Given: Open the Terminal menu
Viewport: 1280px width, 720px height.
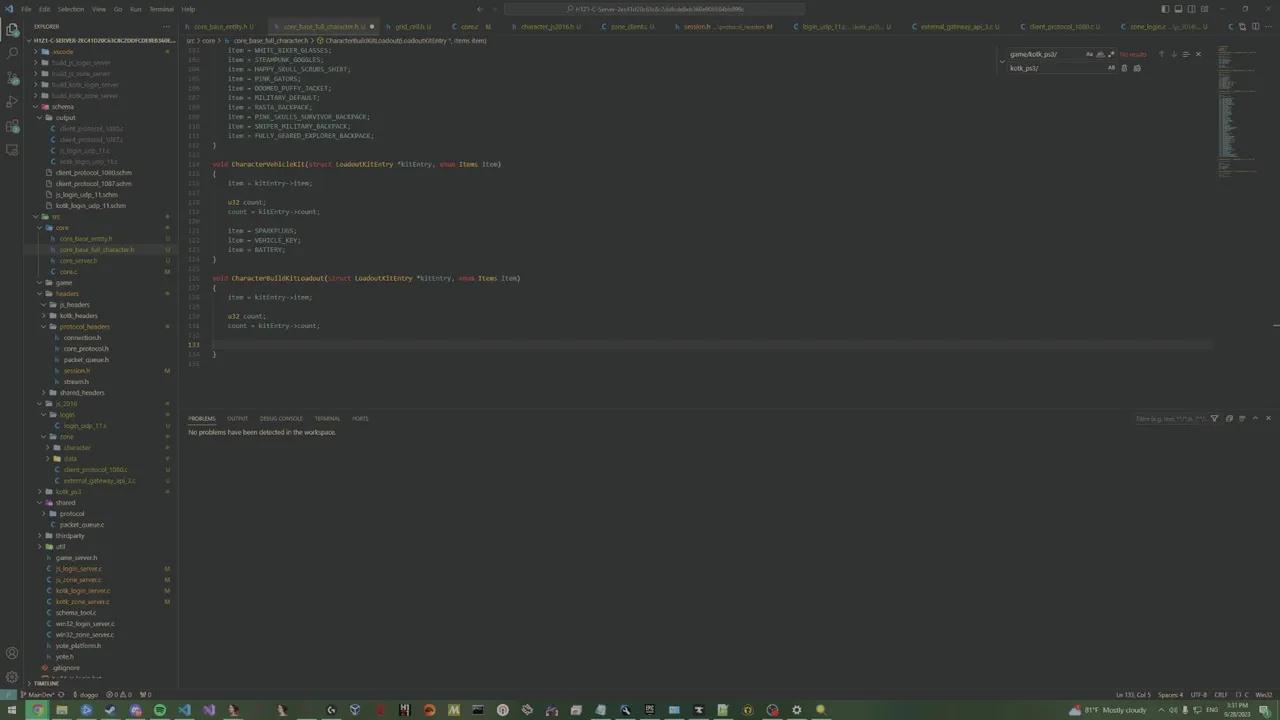Looking at the screenshot, I should (x=161, y=9).
